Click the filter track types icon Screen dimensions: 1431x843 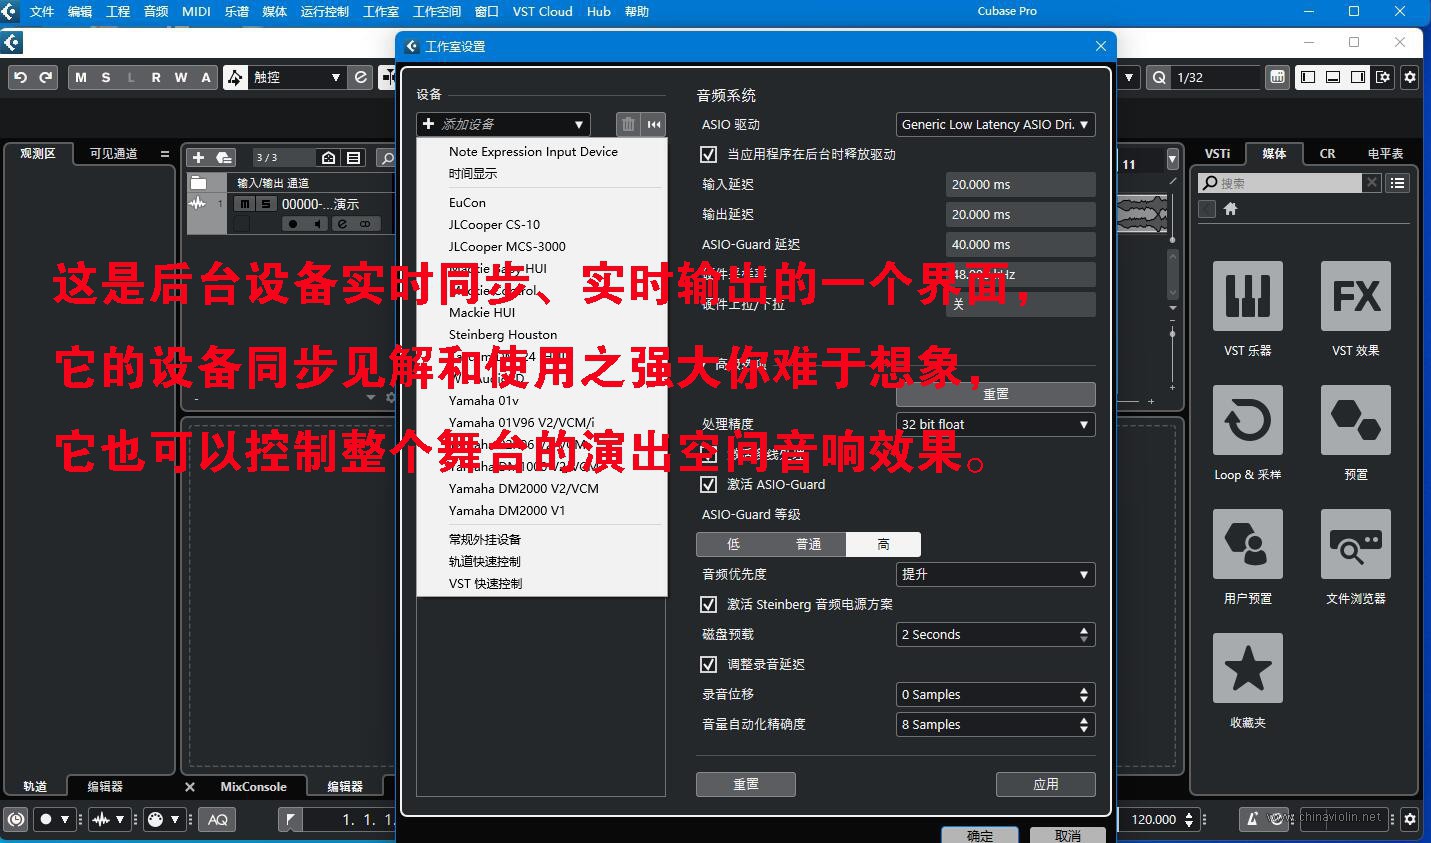click(x=354, y=157)
